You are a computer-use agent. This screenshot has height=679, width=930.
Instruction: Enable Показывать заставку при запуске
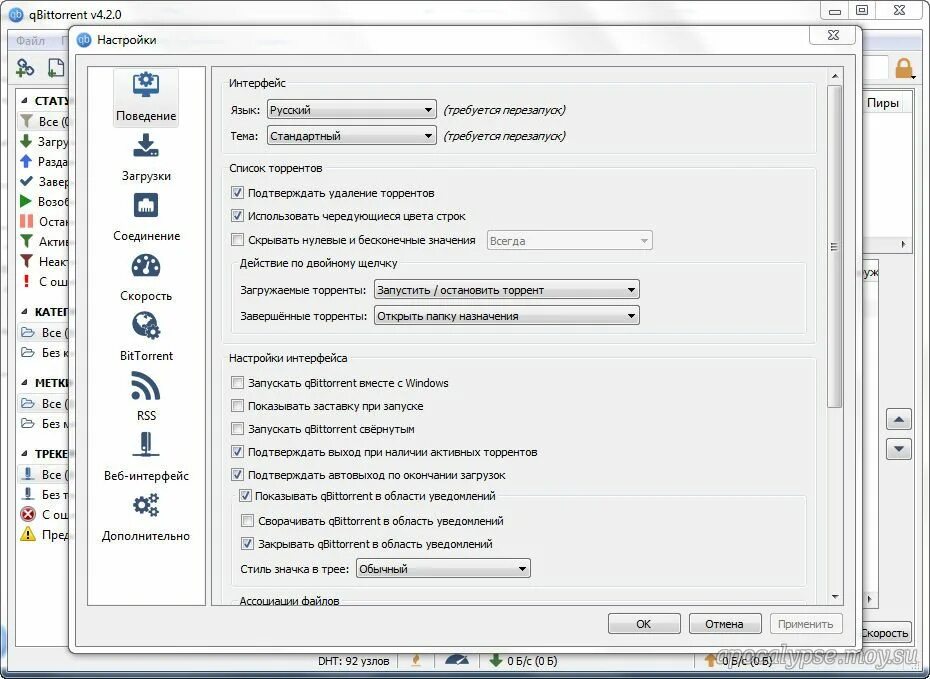click(x=237, y=406)
